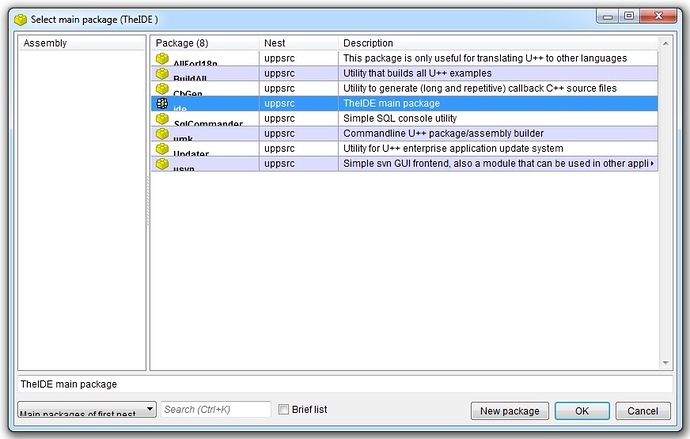Sort by Package (8) column header
This screenshot has height=439, width=690.
[205, 43]
